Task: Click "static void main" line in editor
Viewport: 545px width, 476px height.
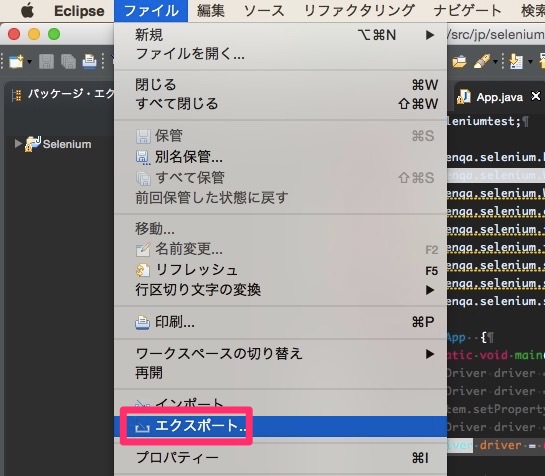Action: coord(496,355)
